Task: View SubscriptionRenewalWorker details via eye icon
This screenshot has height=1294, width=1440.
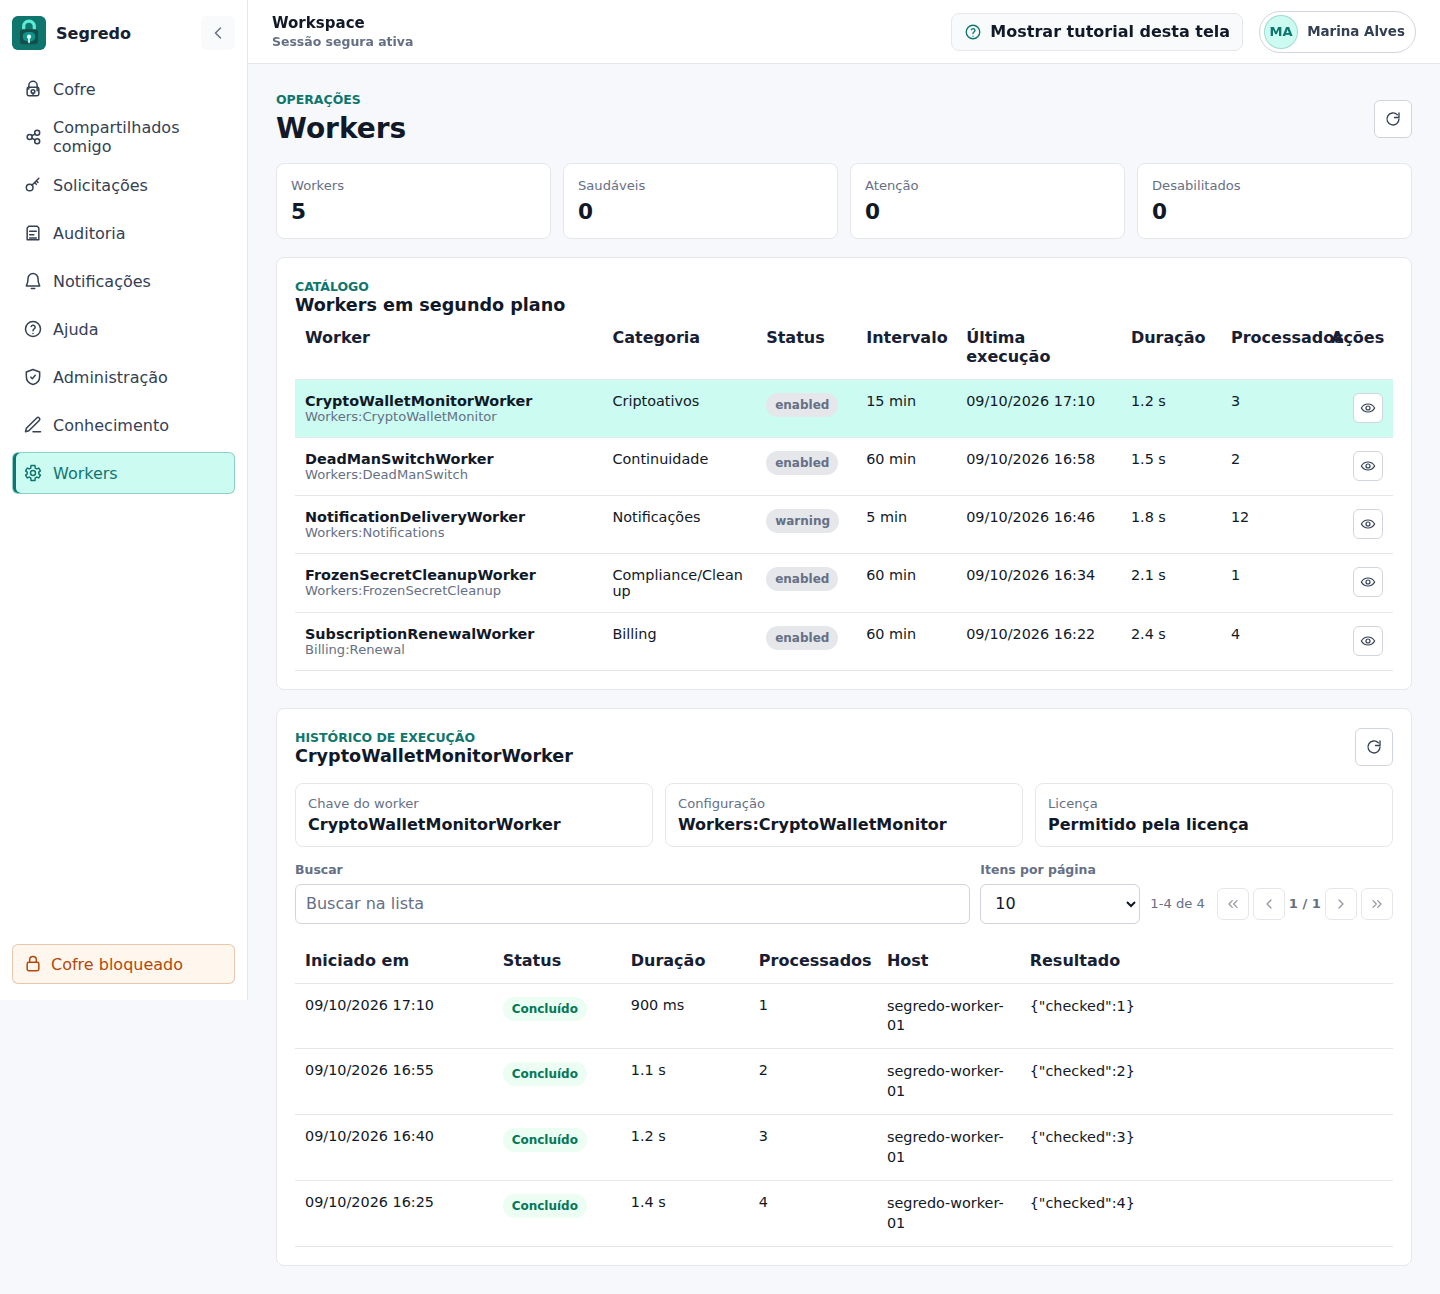Action: point(1368,641)
